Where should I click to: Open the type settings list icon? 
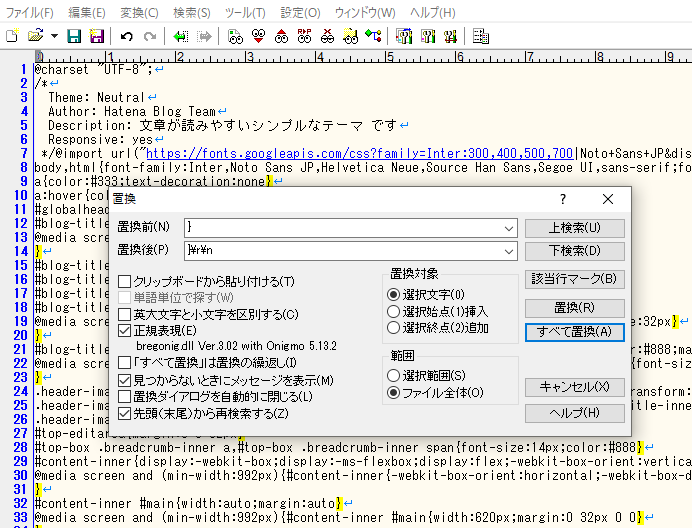(404, 36)
